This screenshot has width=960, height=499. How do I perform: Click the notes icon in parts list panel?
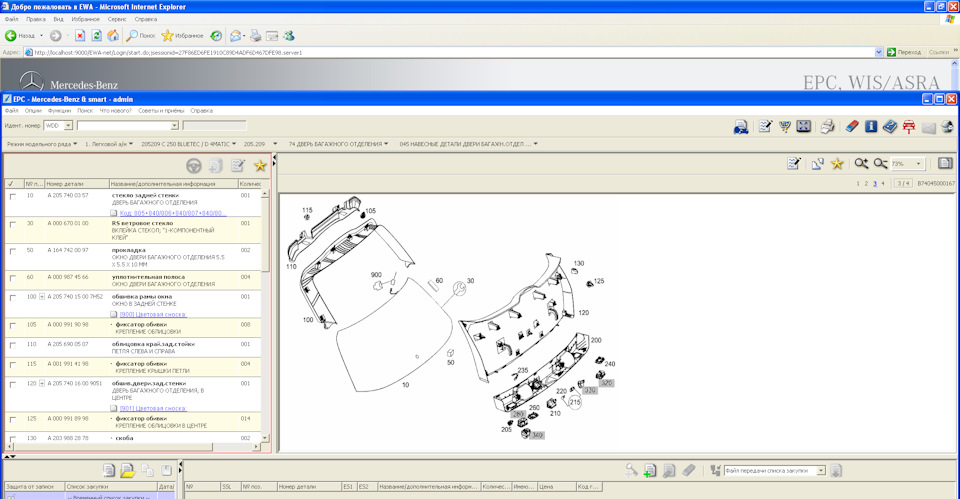(x=238, y=165)
